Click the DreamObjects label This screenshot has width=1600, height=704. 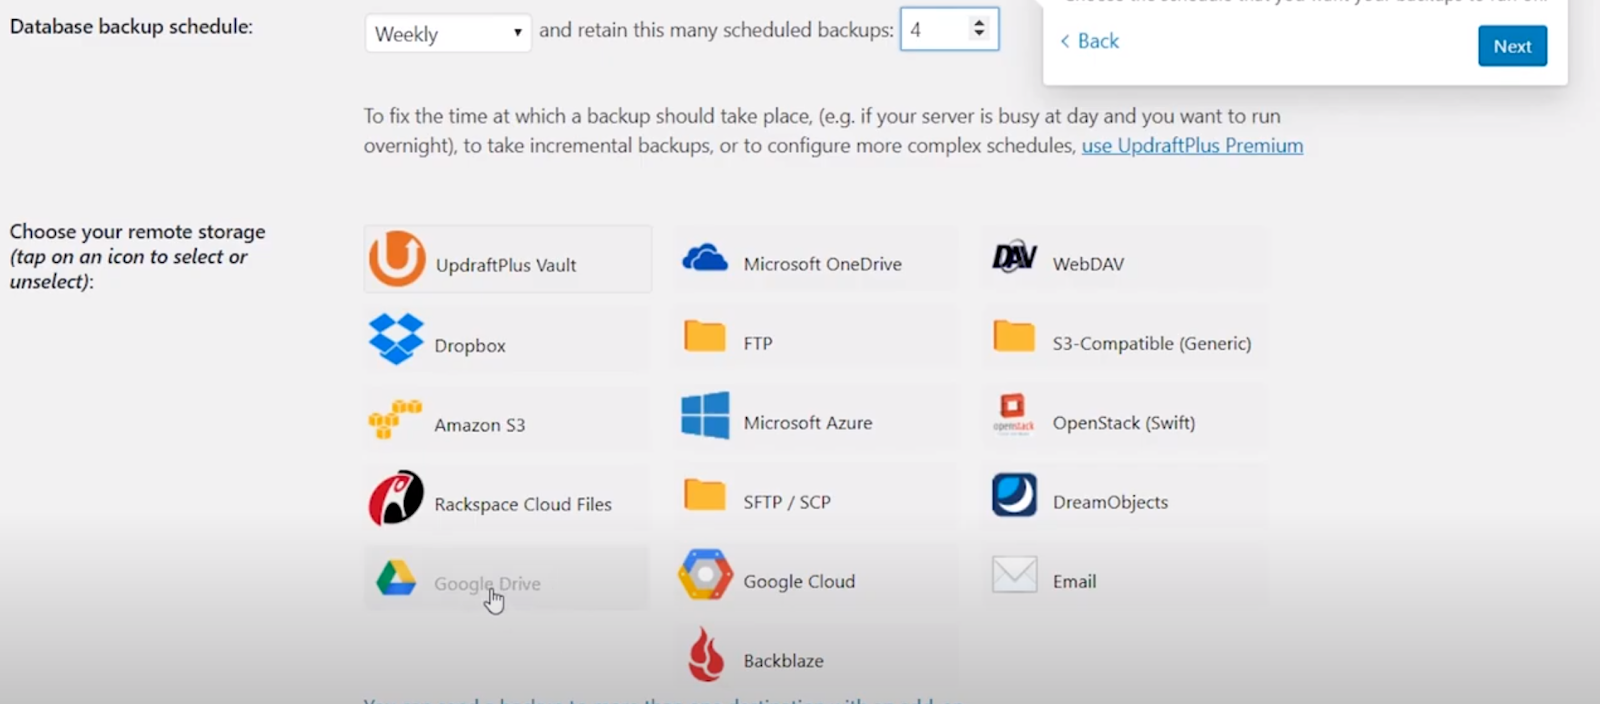point(1110,502)
